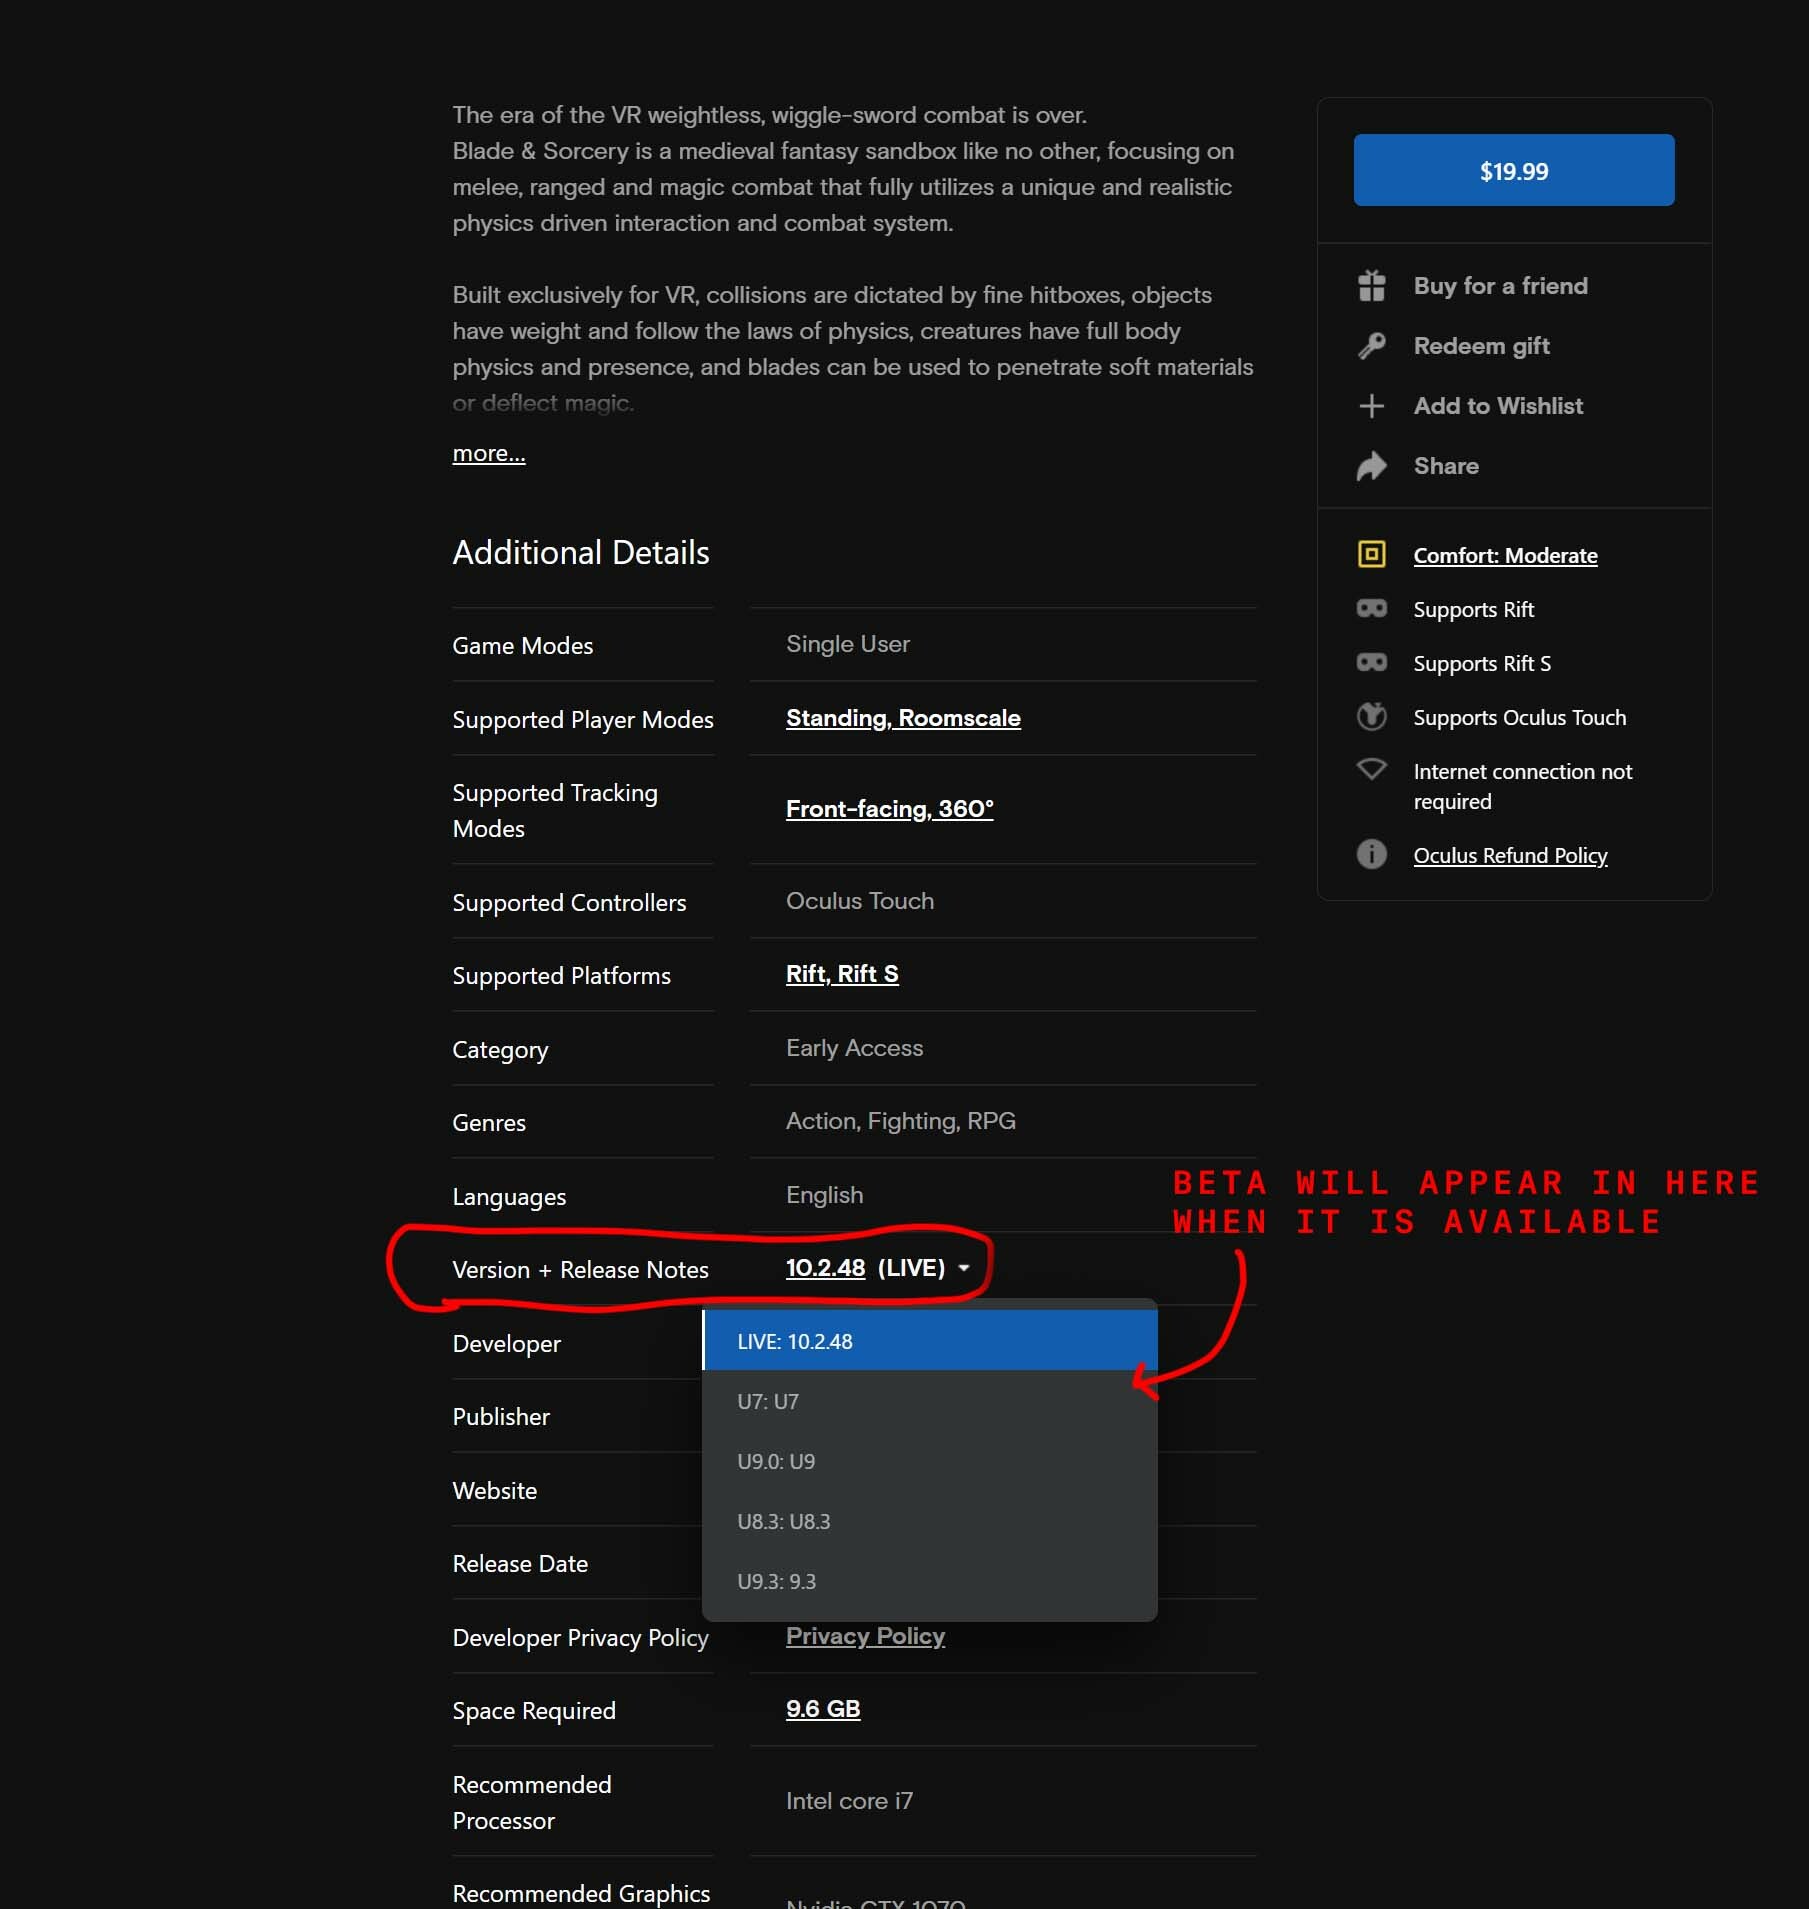The width and height of the screenshot is (1809, 1909).
Task: Click Action, Fighting, RPG genres value
Action: 900,1121
